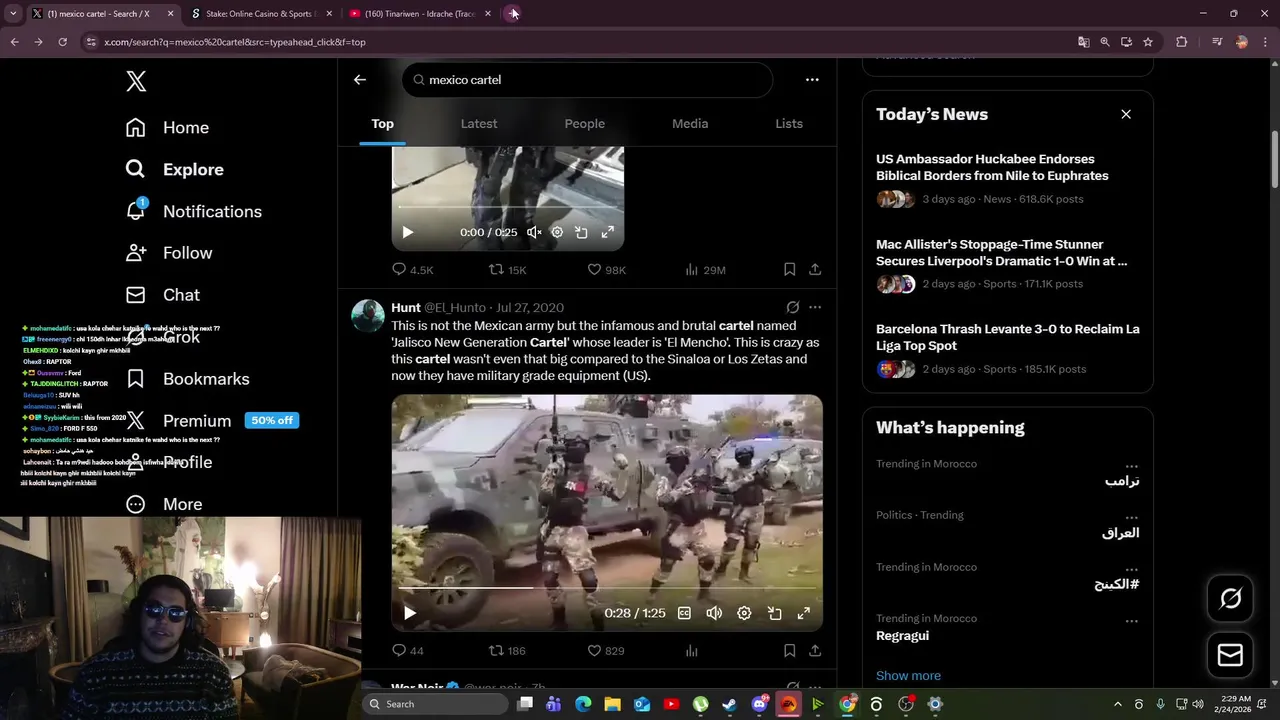This screenshot has height=720, width=1280.
Task: Reply to Hunt's post with 44 replies
Action: [408, 651]
